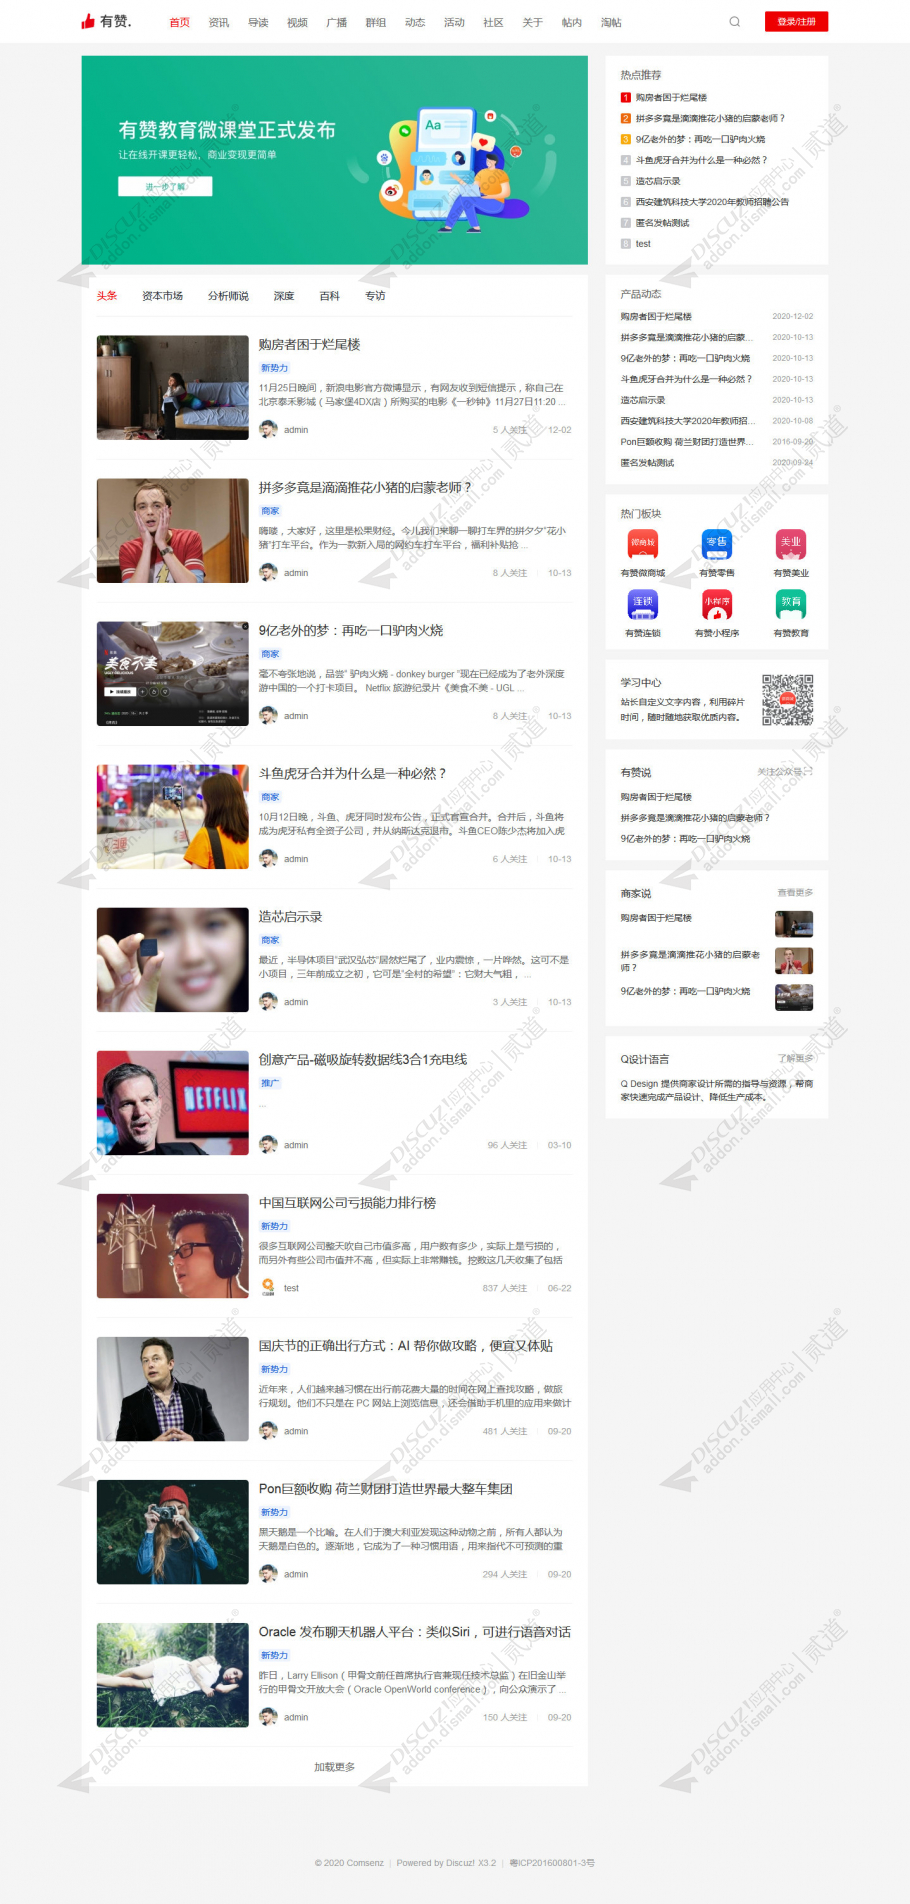Click admin avatar on 购房者困于烂尾楼 article
910x1904 pixels.
coord(268,429)
